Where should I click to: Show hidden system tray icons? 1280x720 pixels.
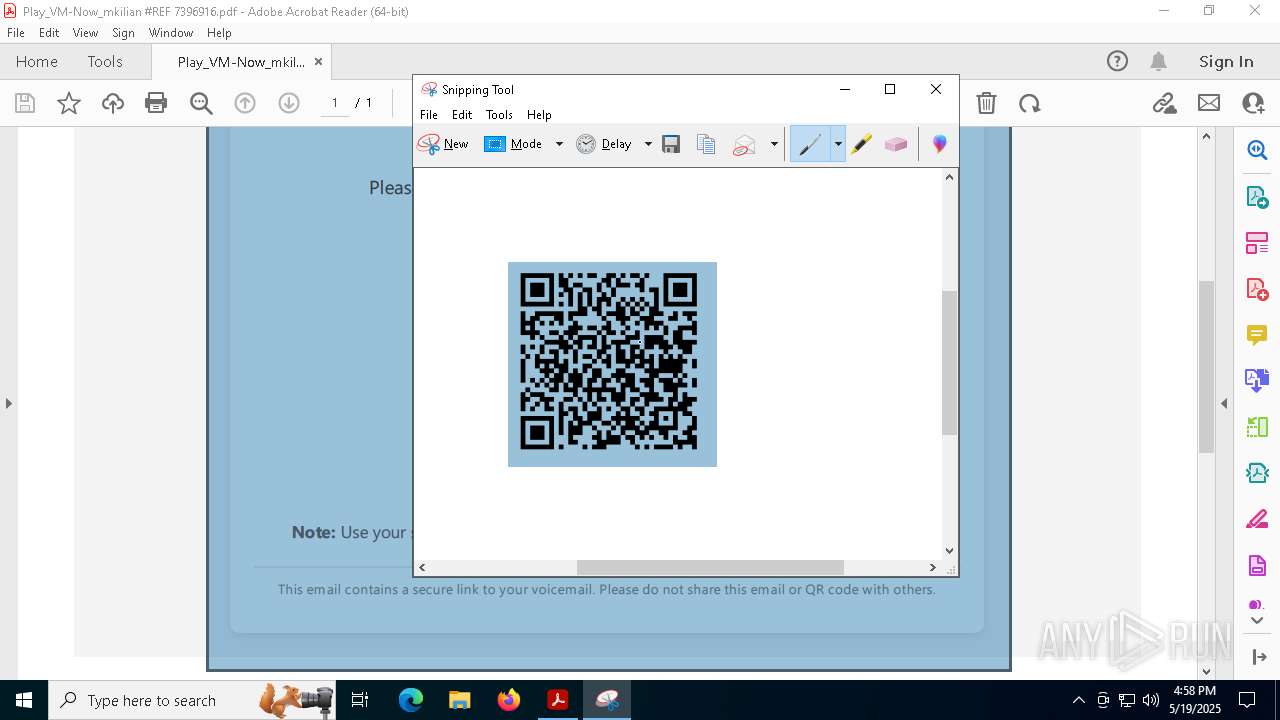click(1078, 700)
